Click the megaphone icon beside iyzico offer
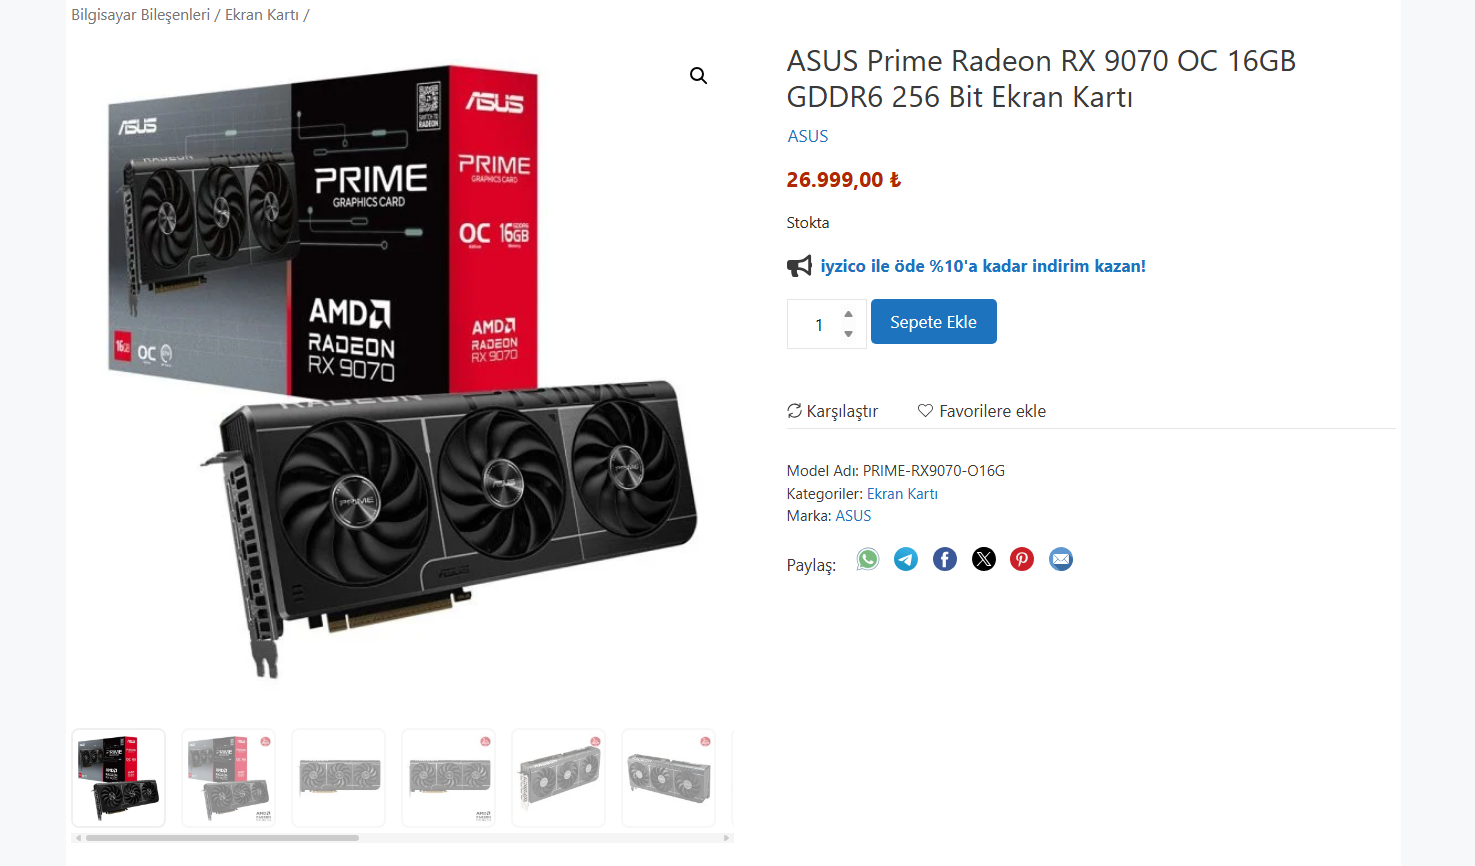1475x866 pixels. (799, 266)
